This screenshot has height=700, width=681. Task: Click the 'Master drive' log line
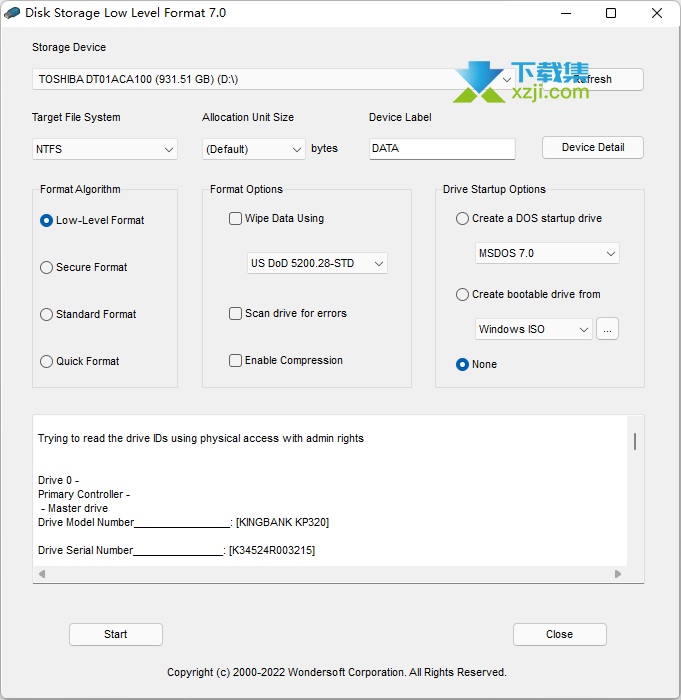pyautogui.click(x=75, y=508)
